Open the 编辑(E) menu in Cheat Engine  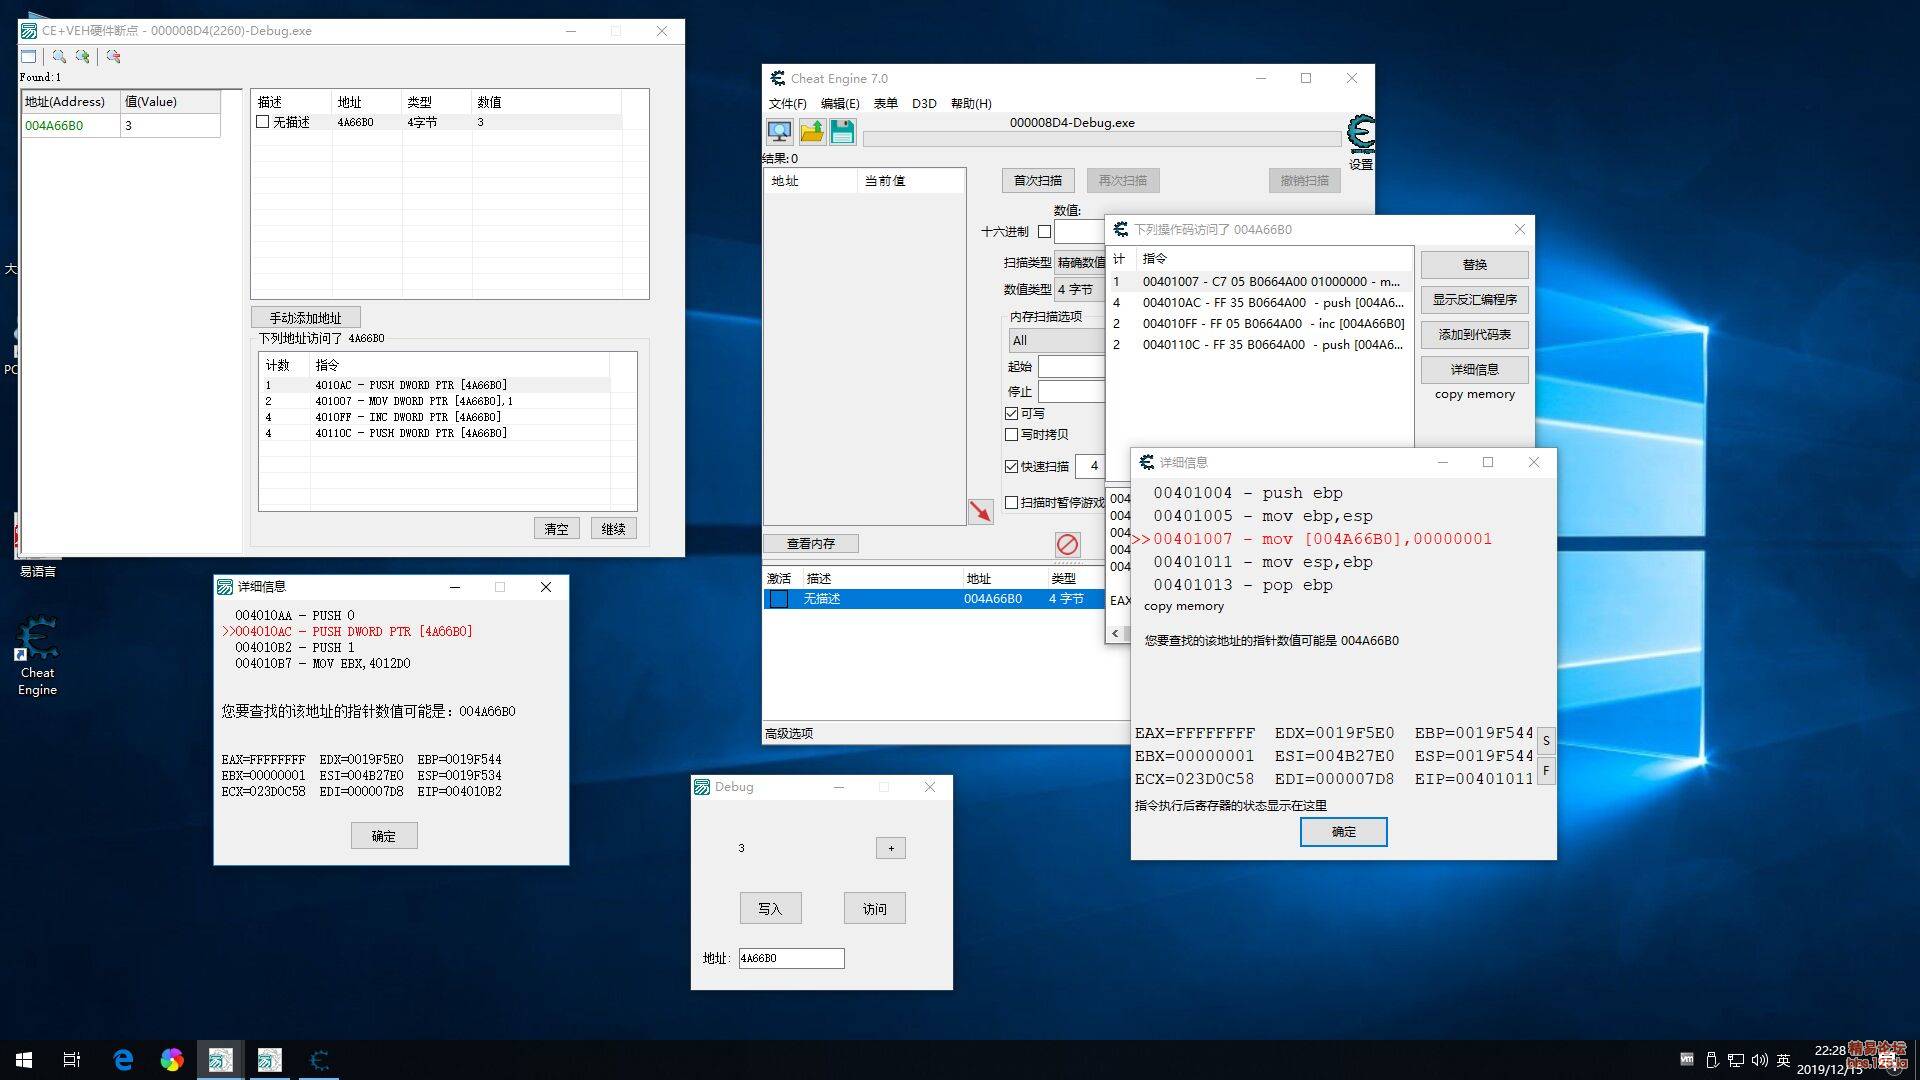(x=840, y=104)
